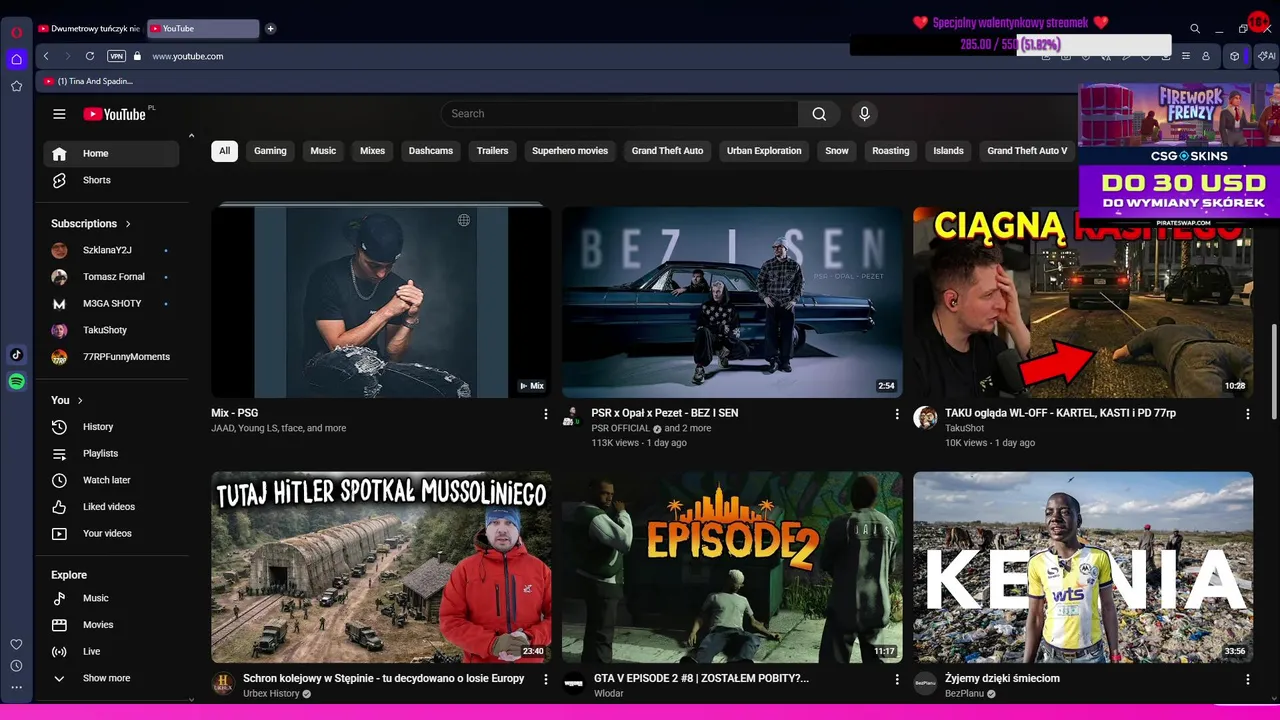The height and width of the screenshot is (720, 1280).
Task: Open the BezPlanu channel avatar
Action: click(x=925, y=683)
